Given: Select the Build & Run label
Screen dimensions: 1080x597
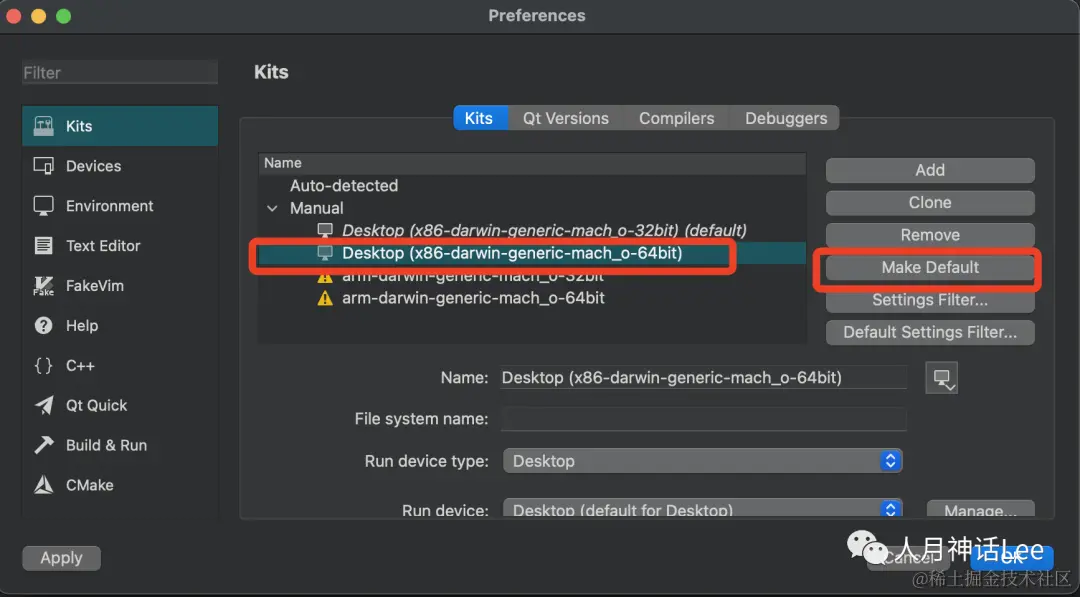Looking at the screenshot, I should click(x=106, y=446).
